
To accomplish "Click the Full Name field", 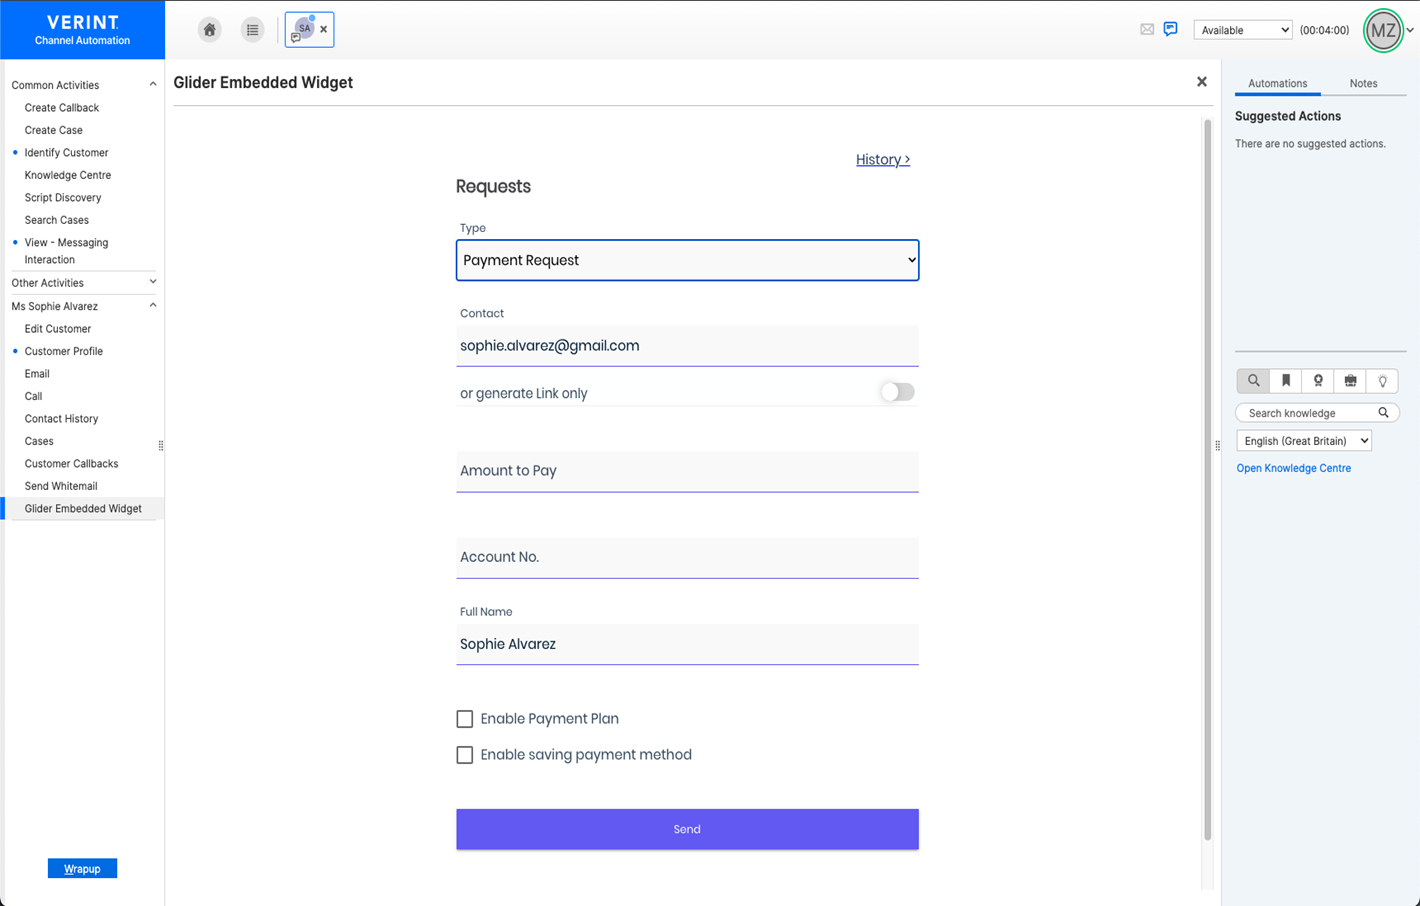I will (x=687, y=644).
